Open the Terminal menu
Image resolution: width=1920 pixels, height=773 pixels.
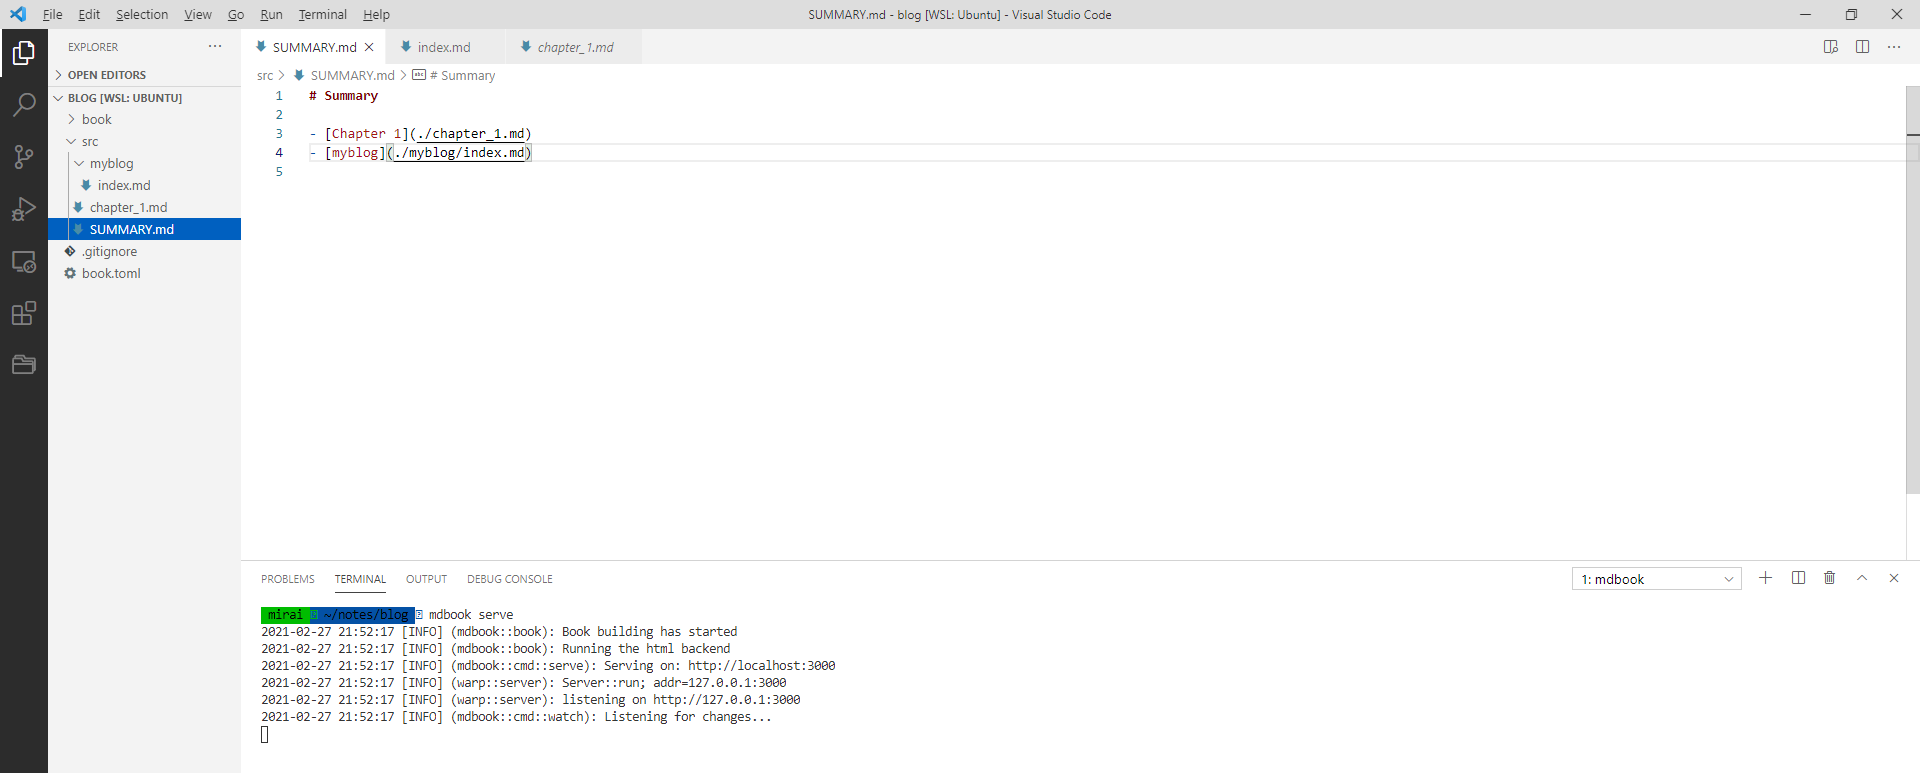click(x=323, y=15)
